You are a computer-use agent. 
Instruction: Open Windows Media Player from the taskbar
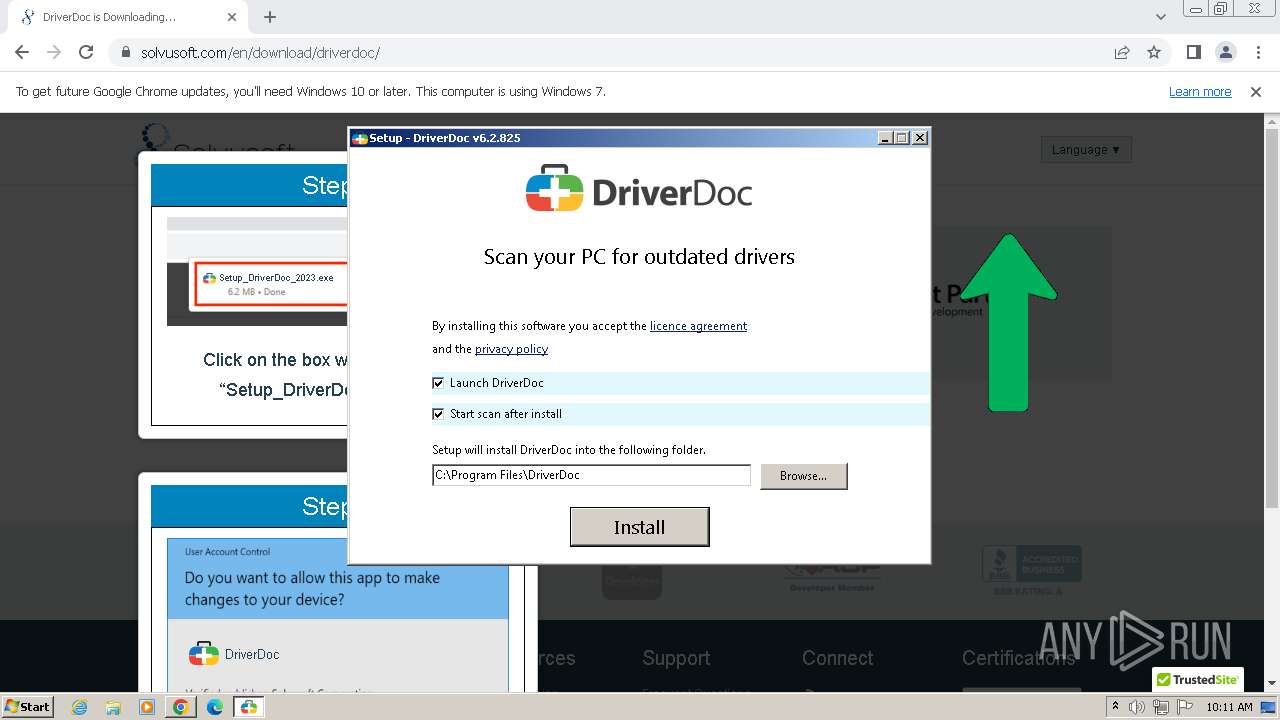(147, 707)
